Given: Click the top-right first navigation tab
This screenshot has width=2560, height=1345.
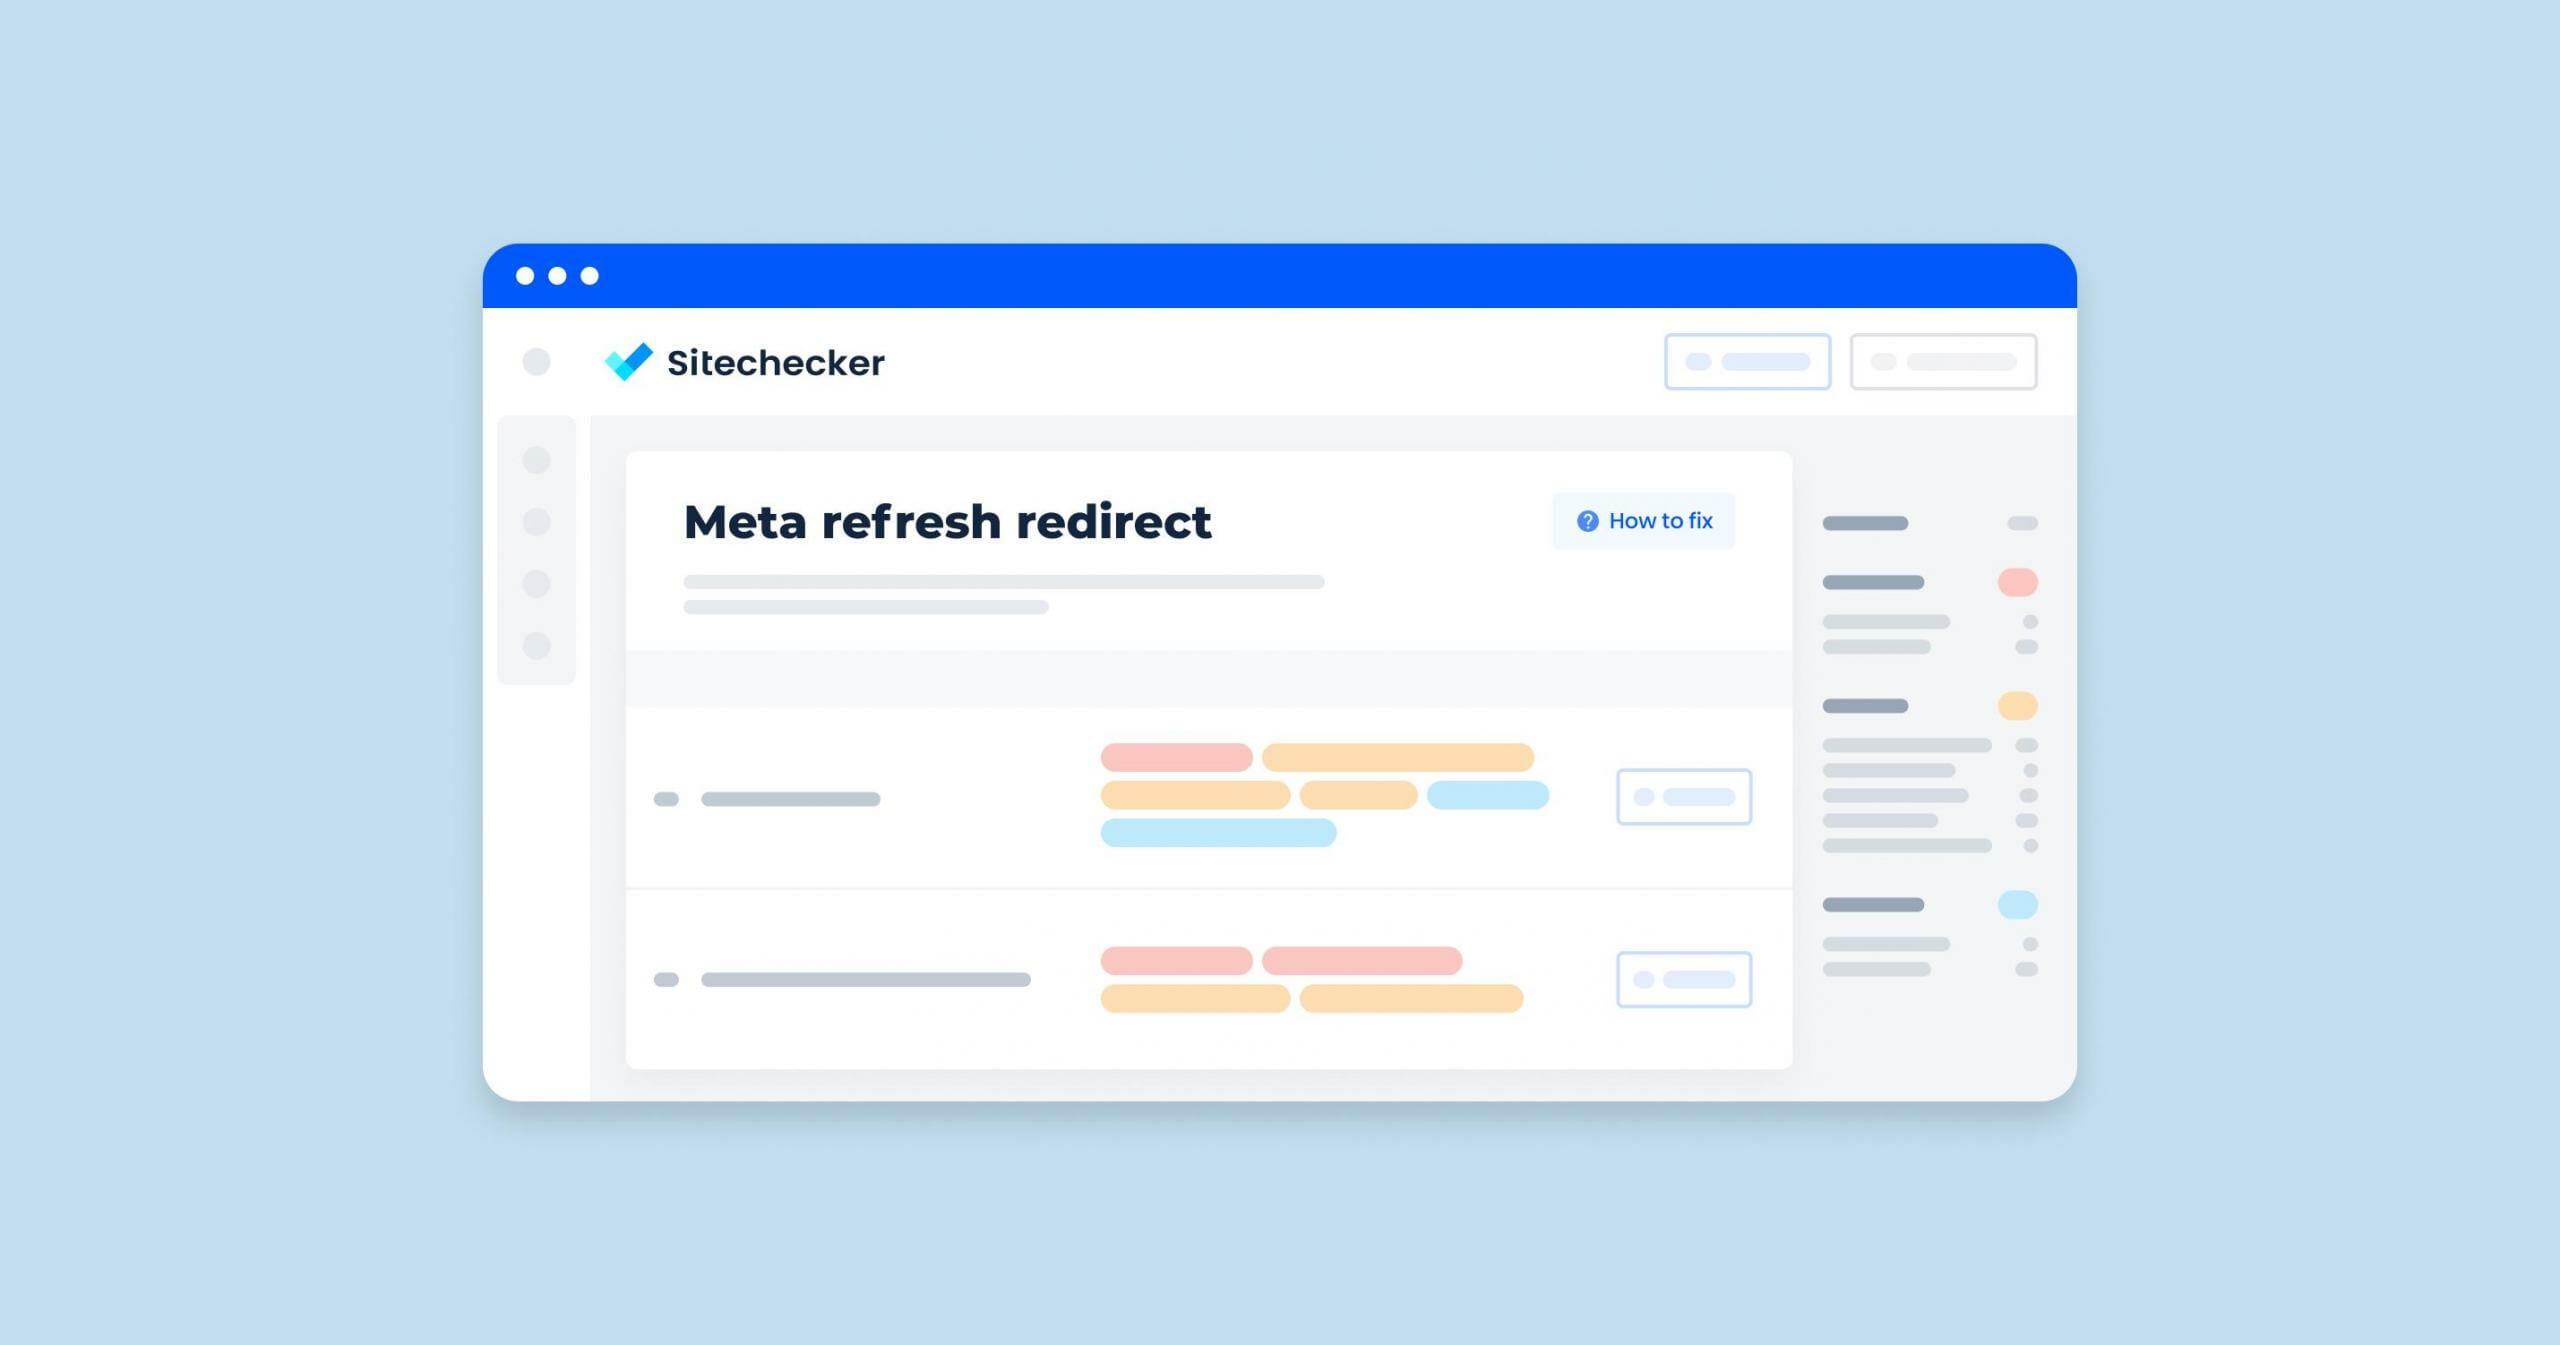Looking at the screenshot, I should pos(1746,361).
